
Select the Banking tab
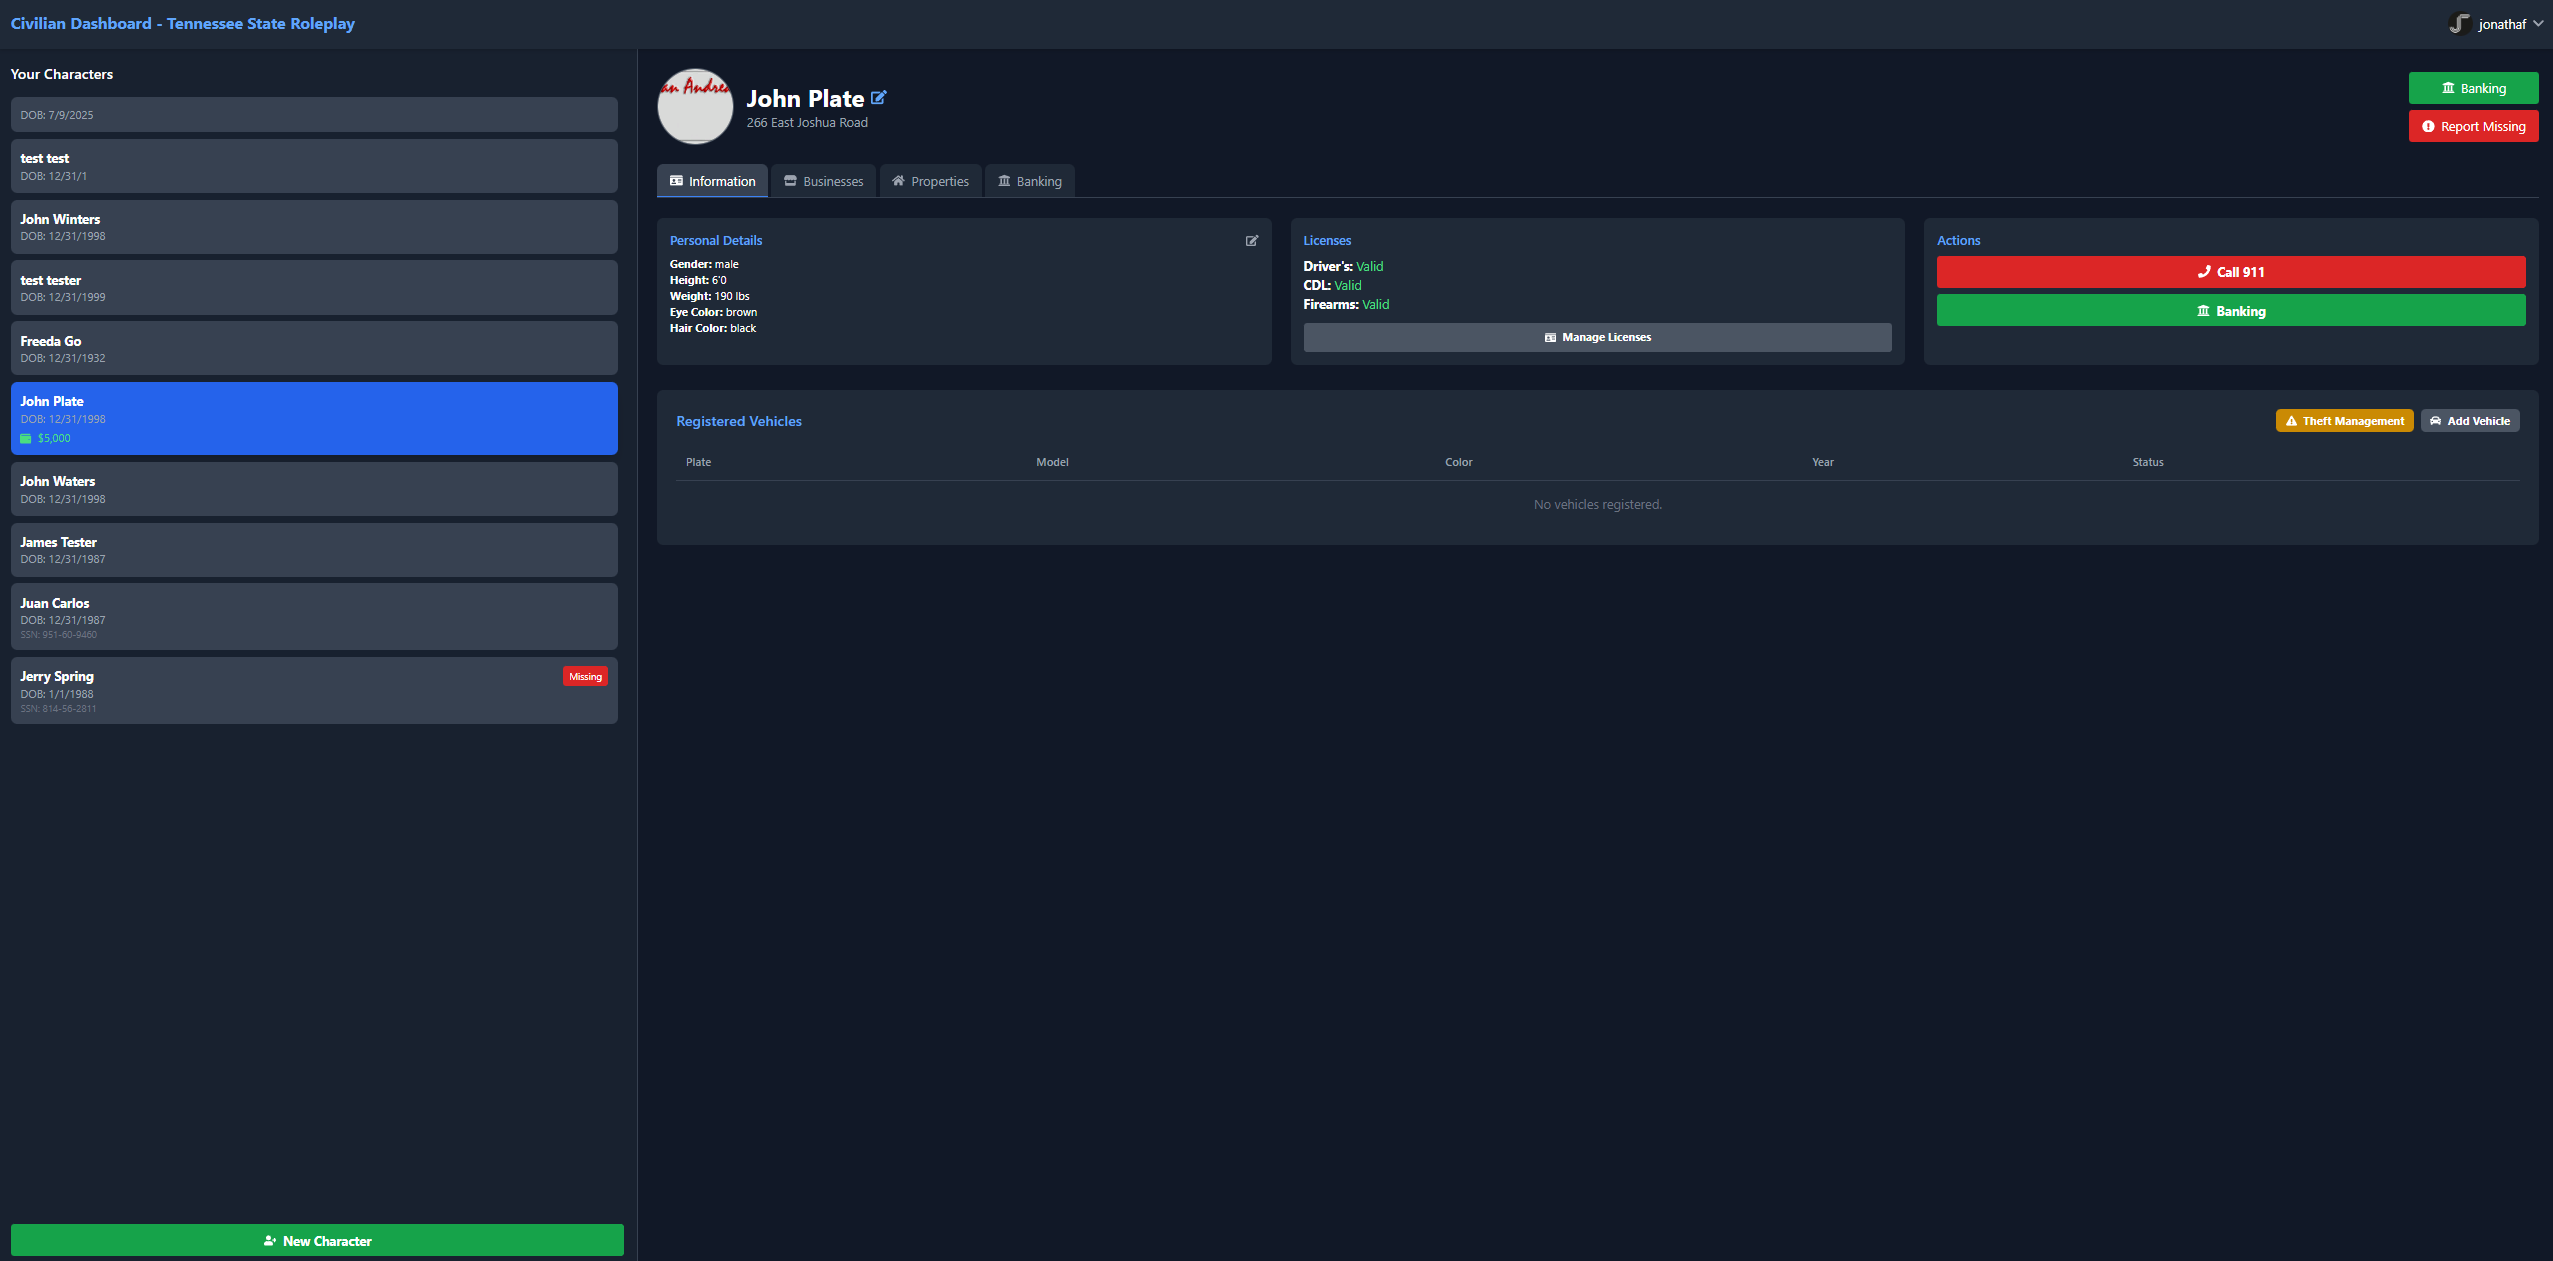[x=1029, y=181]
